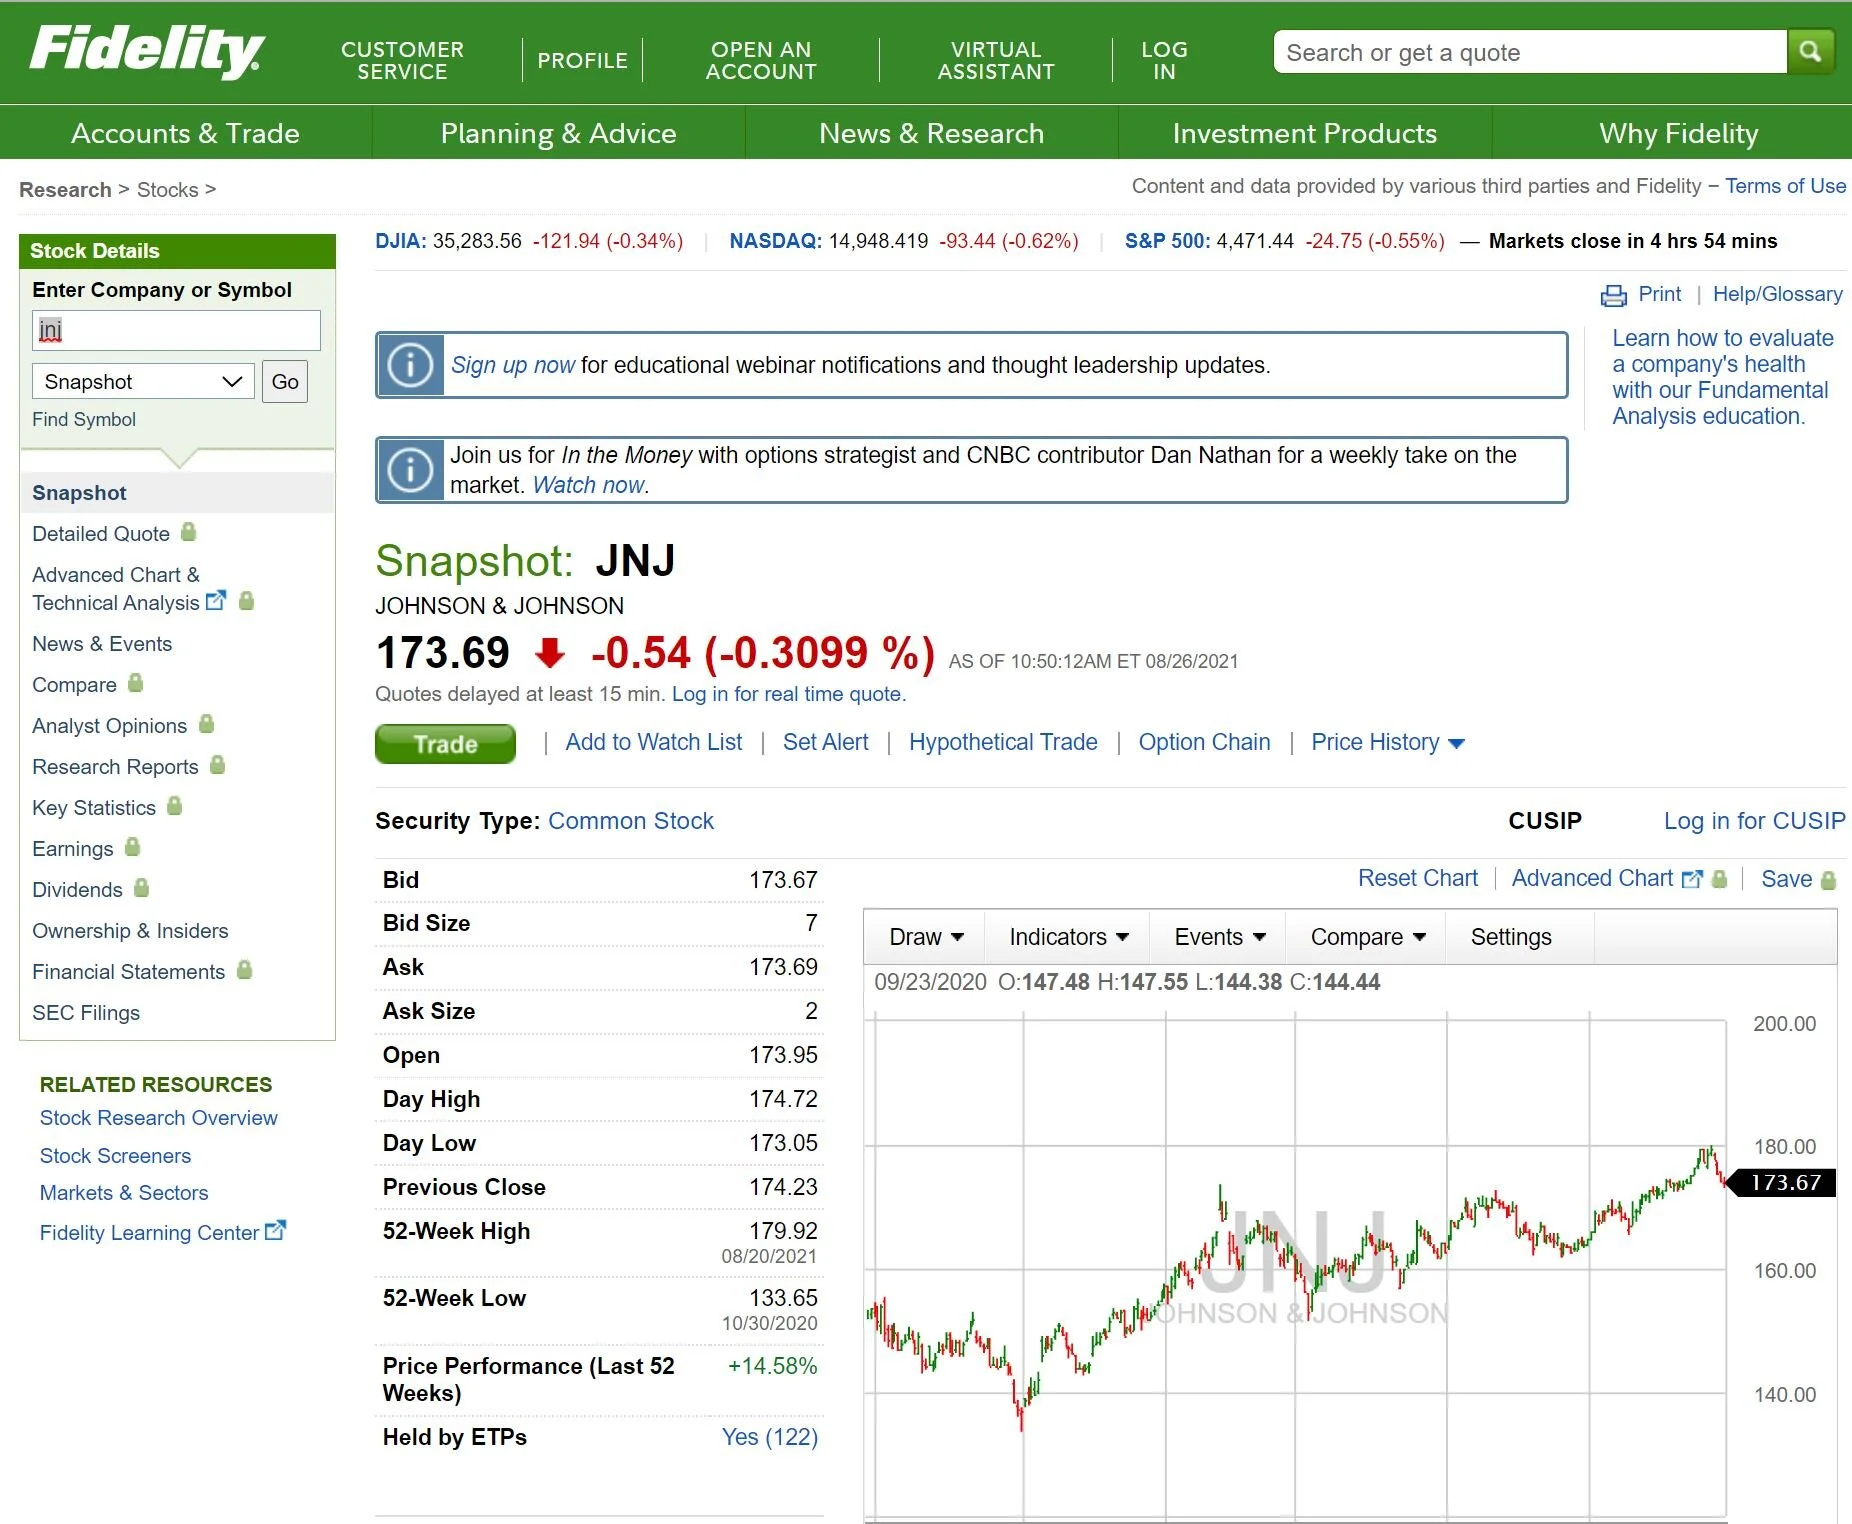Click external link icon beside Advanced Chart above chart
Image resolution: width=1852 pixels, height=1524 pixels.
point(1692,879)
